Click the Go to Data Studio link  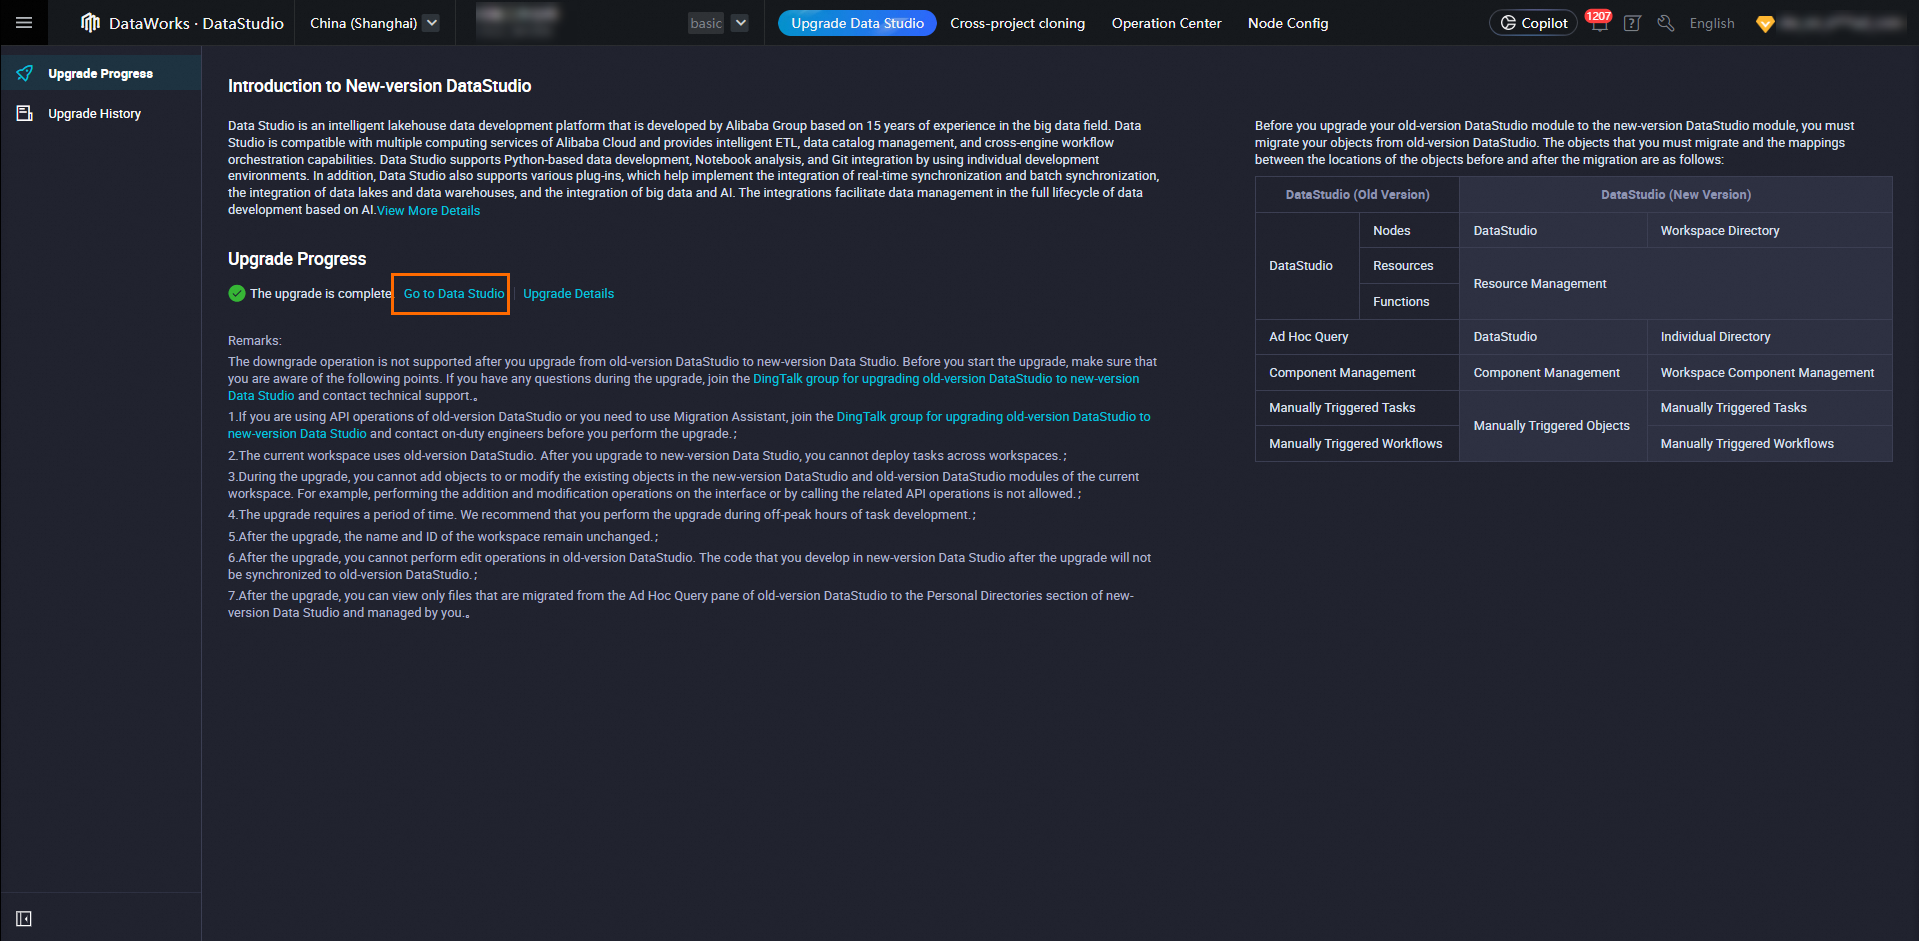pyautogui.click(x=453, y=293)
